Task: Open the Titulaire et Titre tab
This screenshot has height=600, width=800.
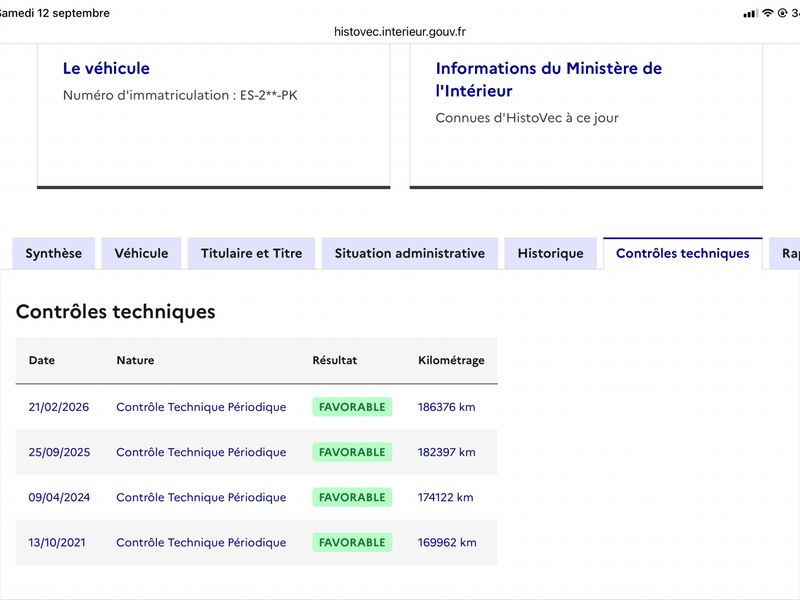Action: tap(252, 254)
